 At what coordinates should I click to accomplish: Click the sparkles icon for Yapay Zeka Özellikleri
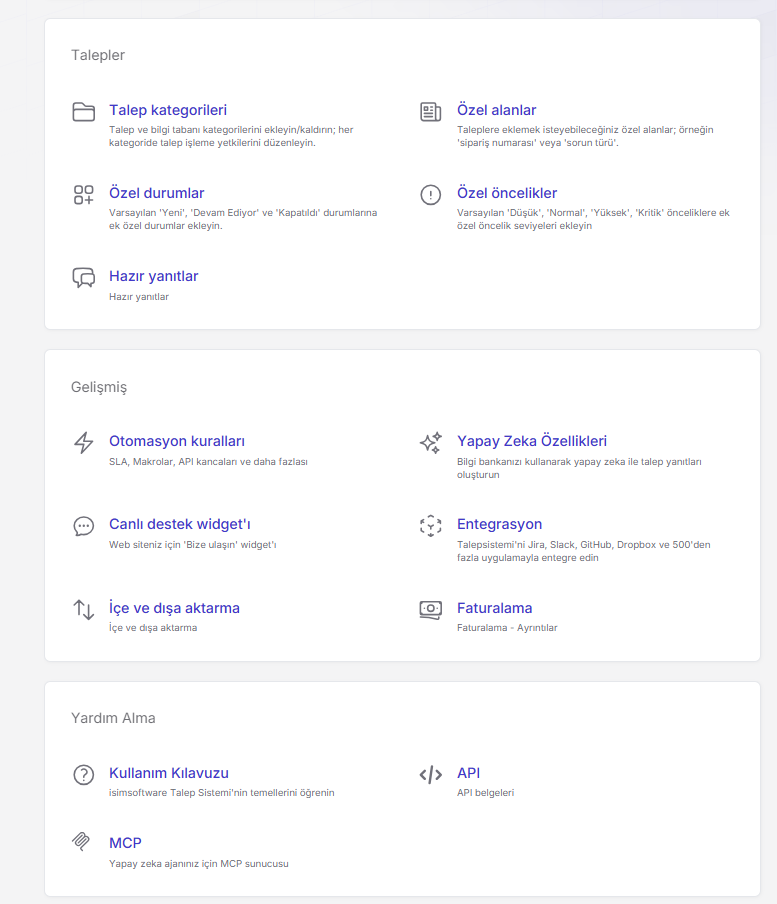coord(431,443)
